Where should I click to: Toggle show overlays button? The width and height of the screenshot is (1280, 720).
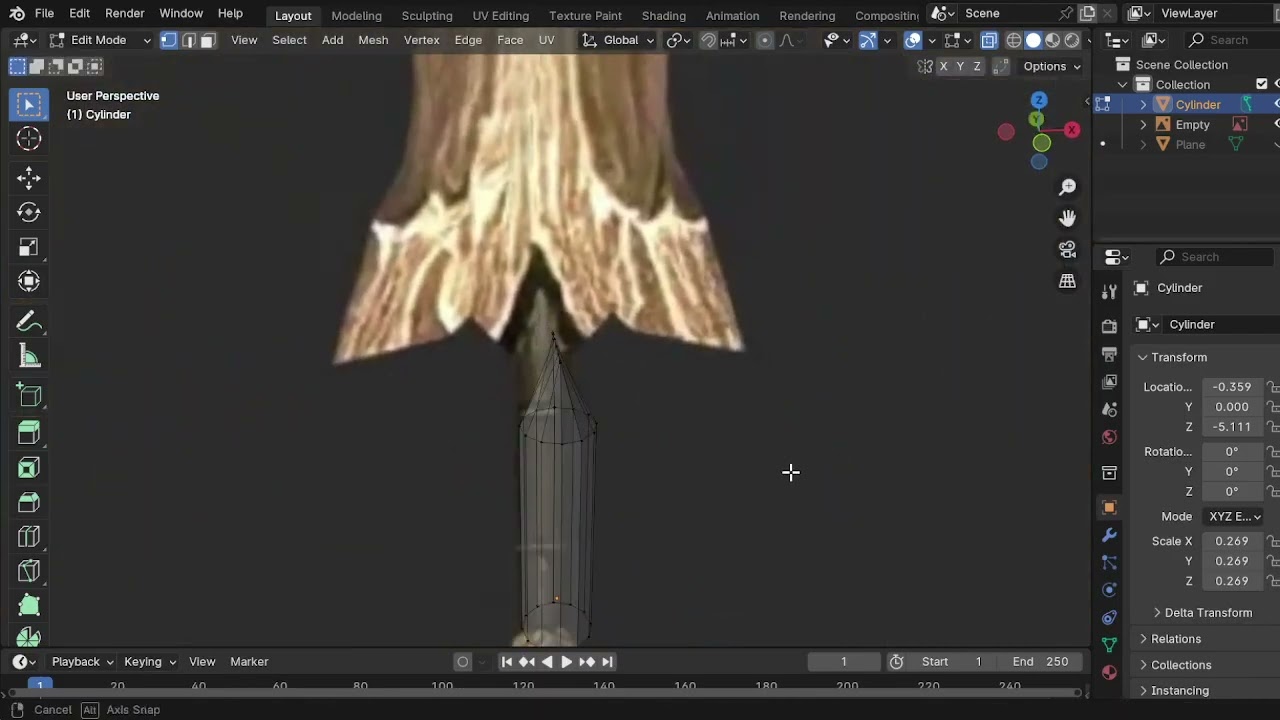click(913, 40)
